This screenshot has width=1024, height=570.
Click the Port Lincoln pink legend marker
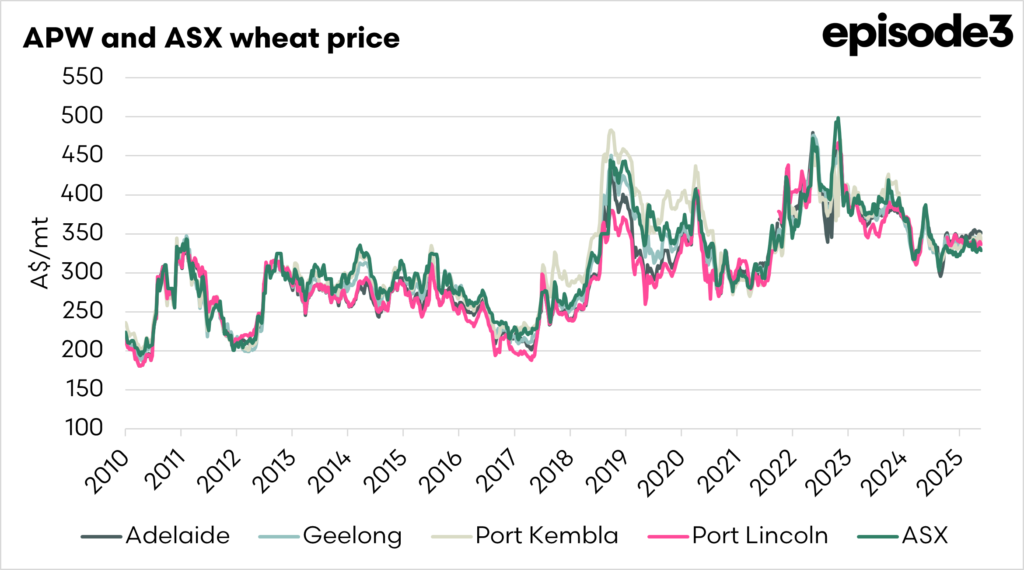(669, 536)
